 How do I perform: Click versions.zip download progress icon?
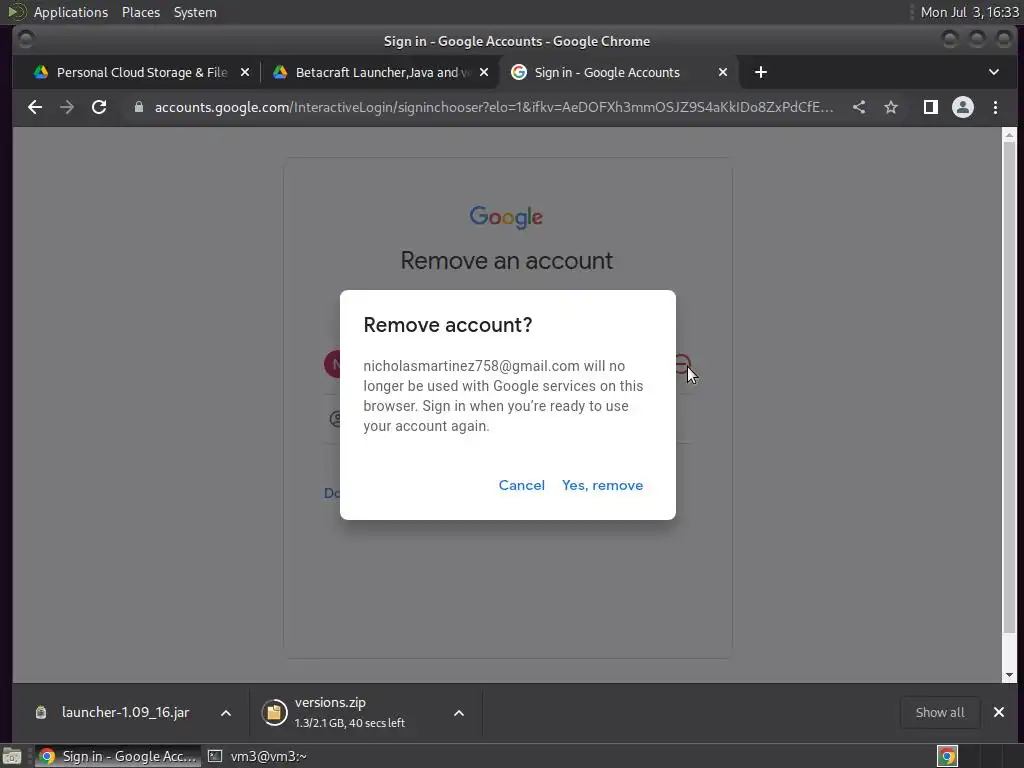click(x=274, y=712)
